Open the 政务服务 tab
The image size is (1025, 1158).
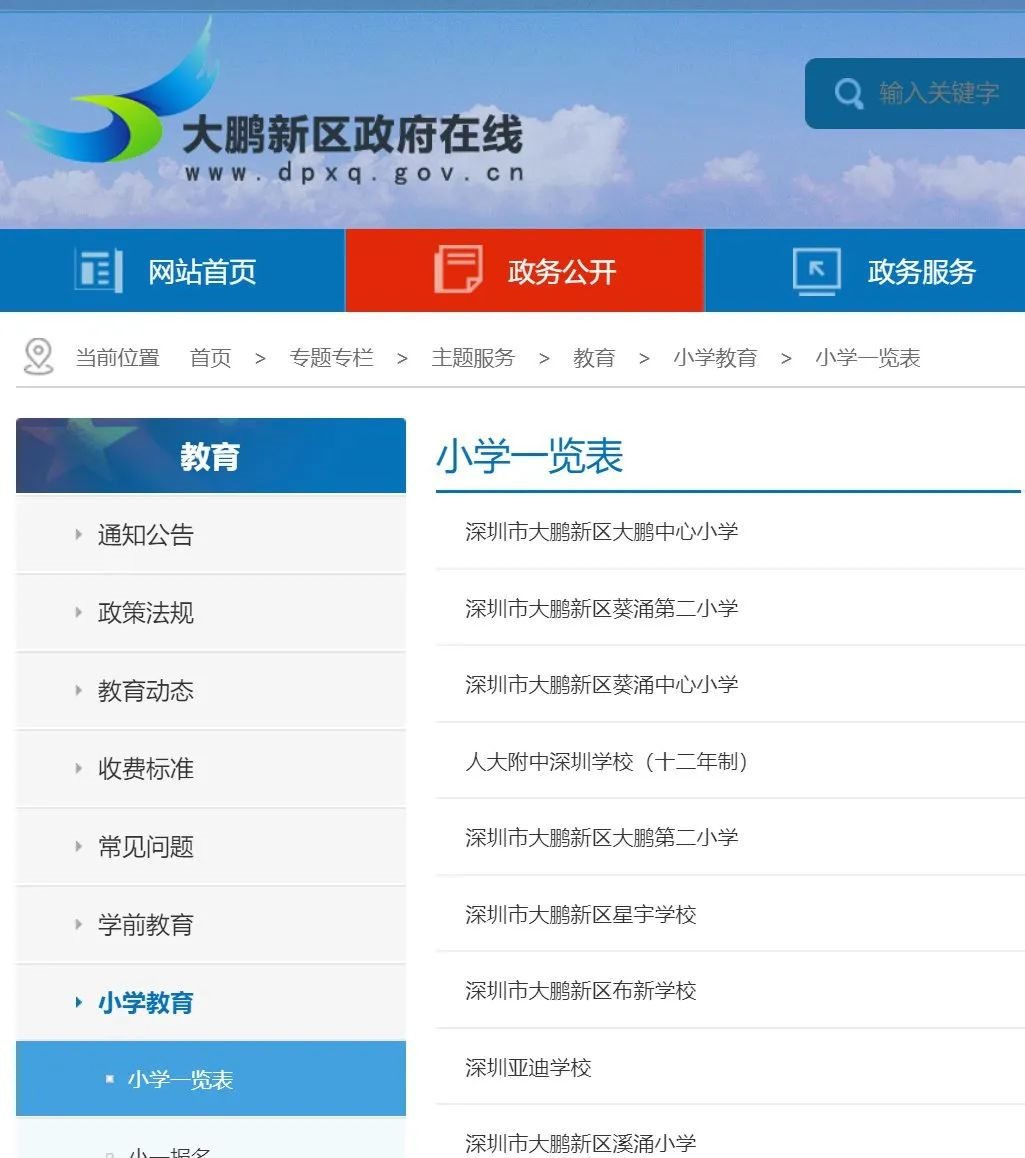pyautogui.click(x=865, y=271)
